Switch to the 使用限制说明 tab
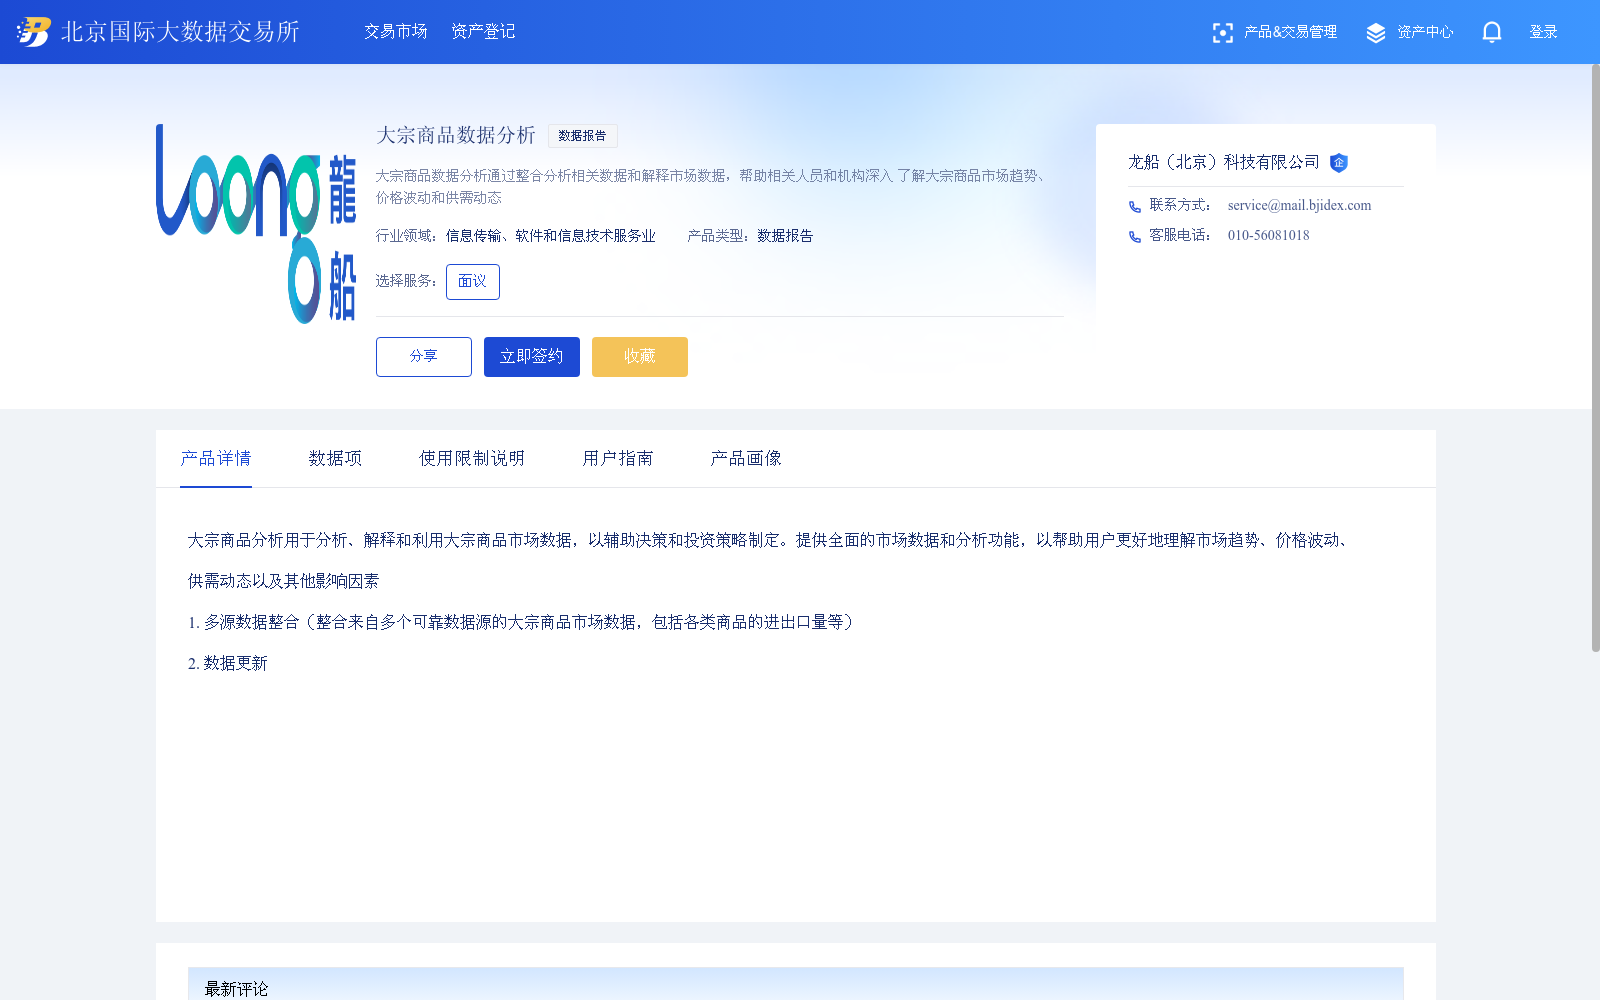The width and height of the screenshot is (1600, 1000). coord(472,459)
